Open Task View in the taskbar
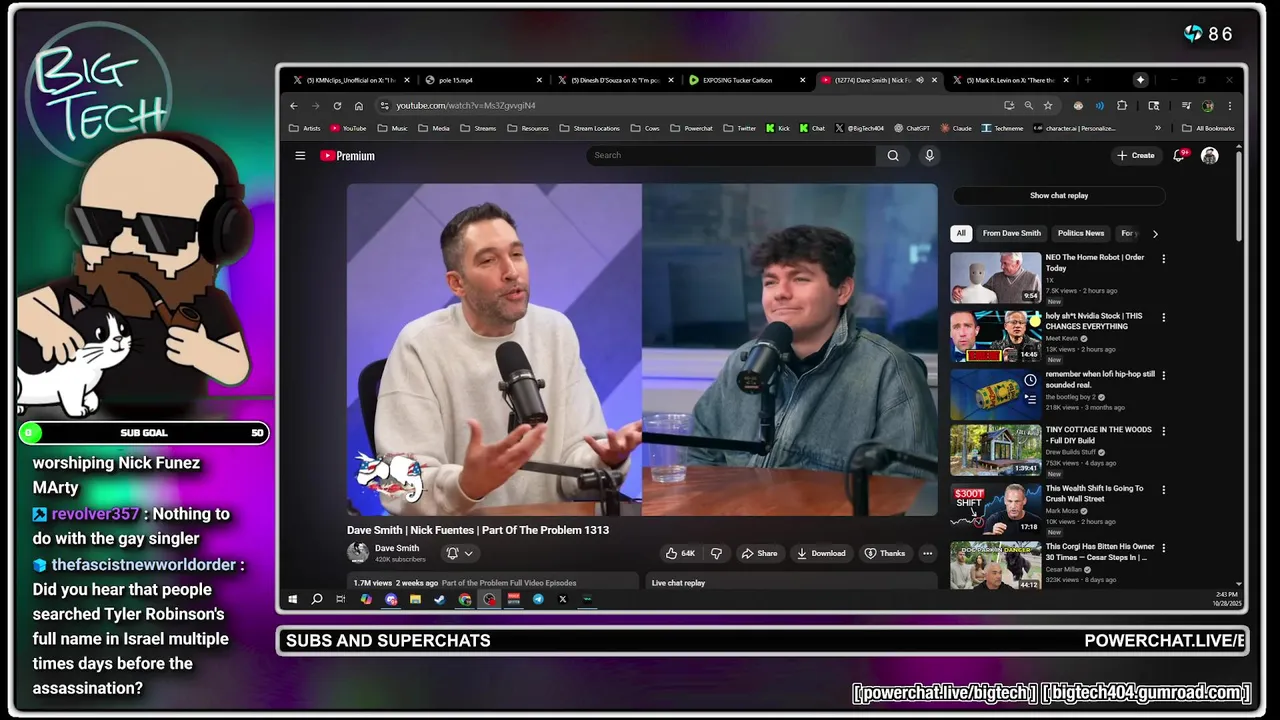Screen dimensions: 1280x720 coord(341,599)
